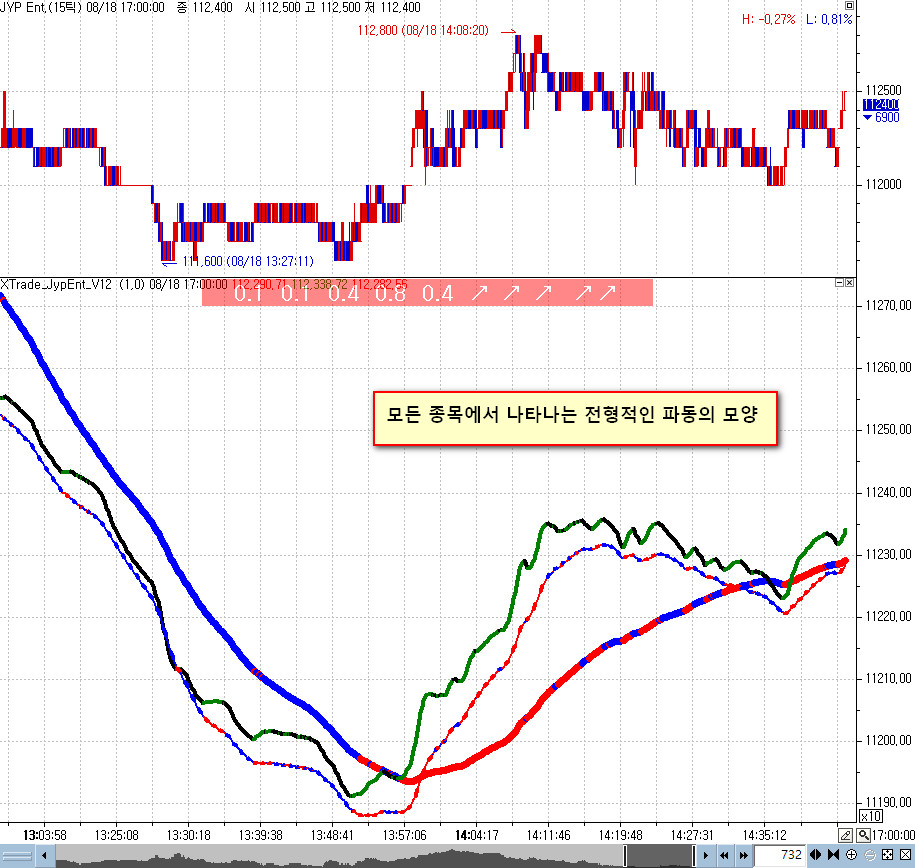Click the dark selected range in volume scrollbar

click(659, 856)
